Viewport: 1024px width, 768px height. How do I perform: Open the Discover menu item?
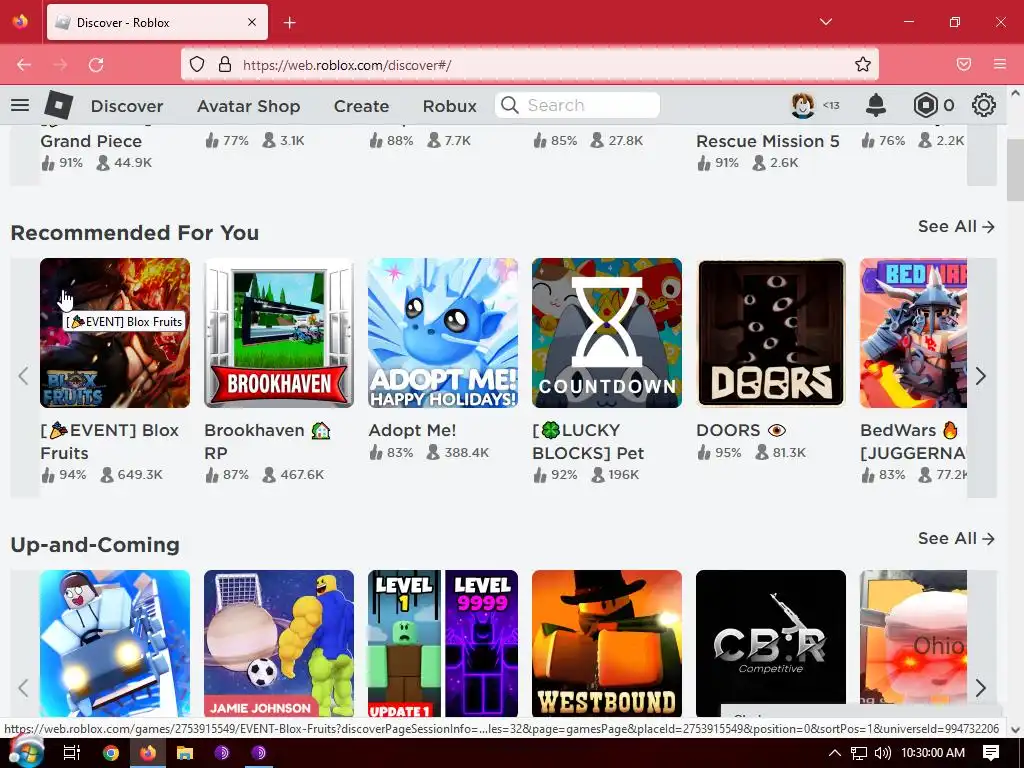click(x=127, y=106)
